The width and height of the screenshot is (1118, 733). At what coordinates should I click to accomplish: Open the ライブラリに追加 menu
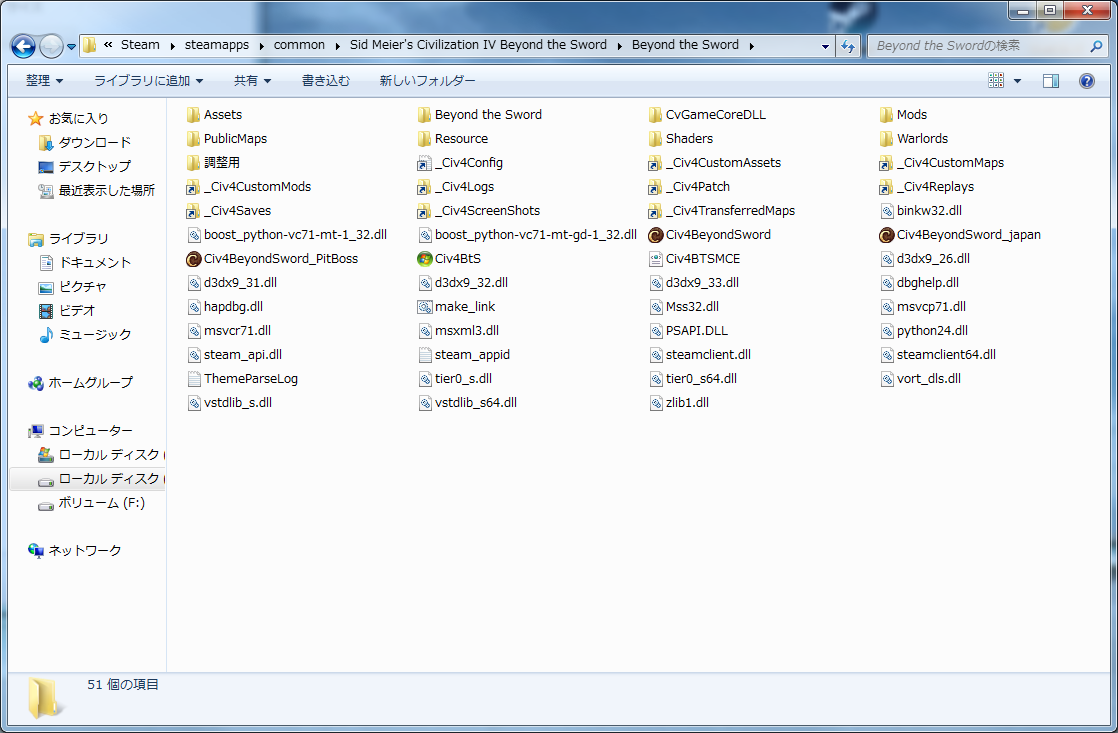[148, 81]
